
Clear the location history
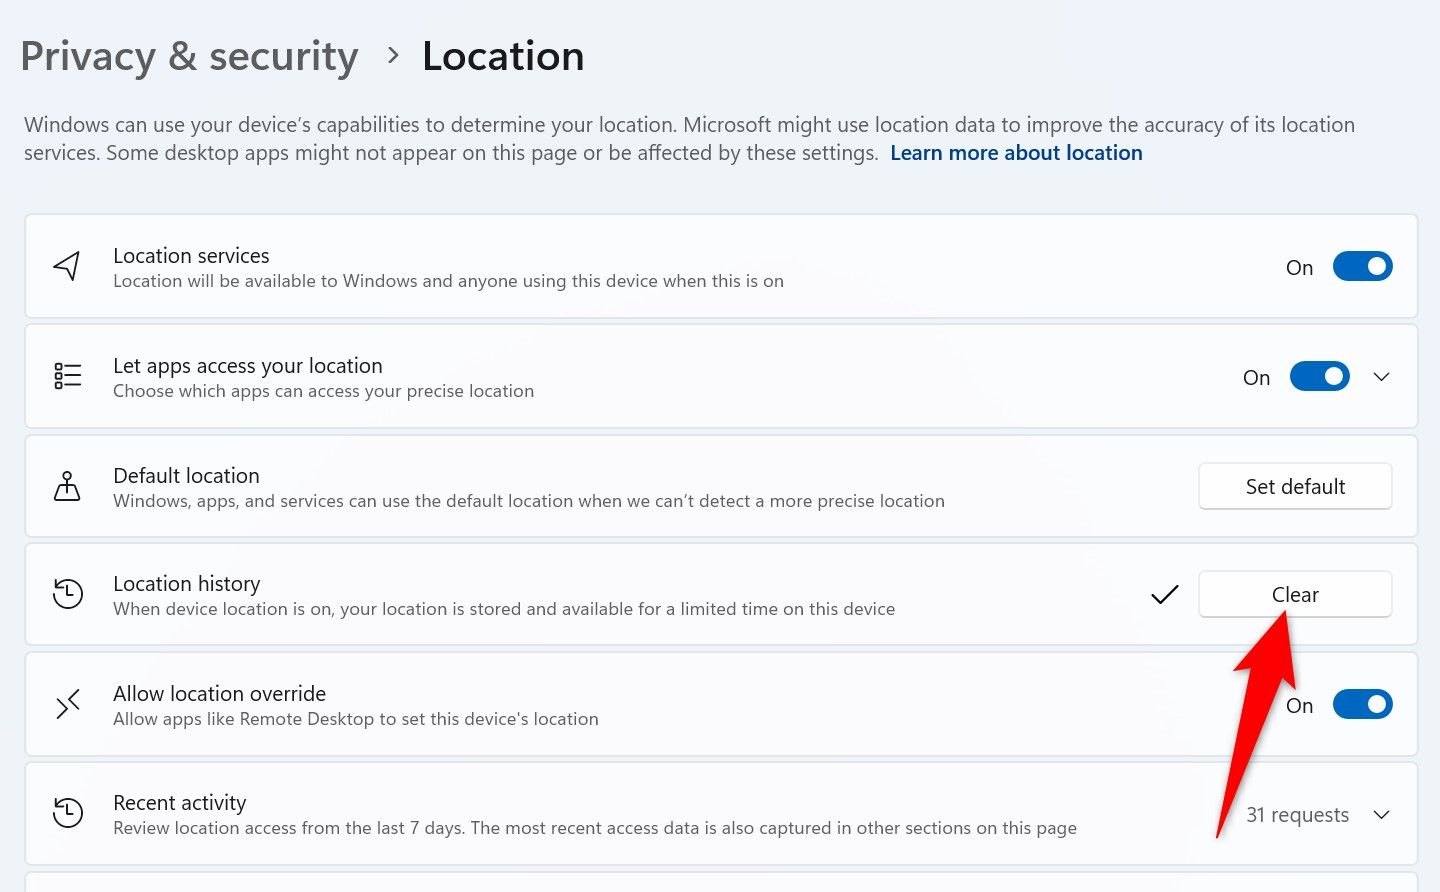[1294, 595]
